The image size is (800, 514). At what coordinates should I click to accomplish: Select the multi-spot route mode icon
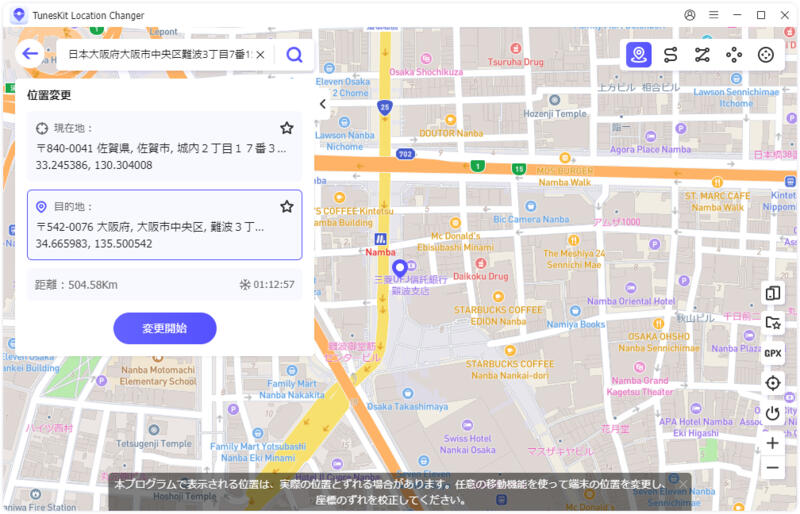pos(703,55)
